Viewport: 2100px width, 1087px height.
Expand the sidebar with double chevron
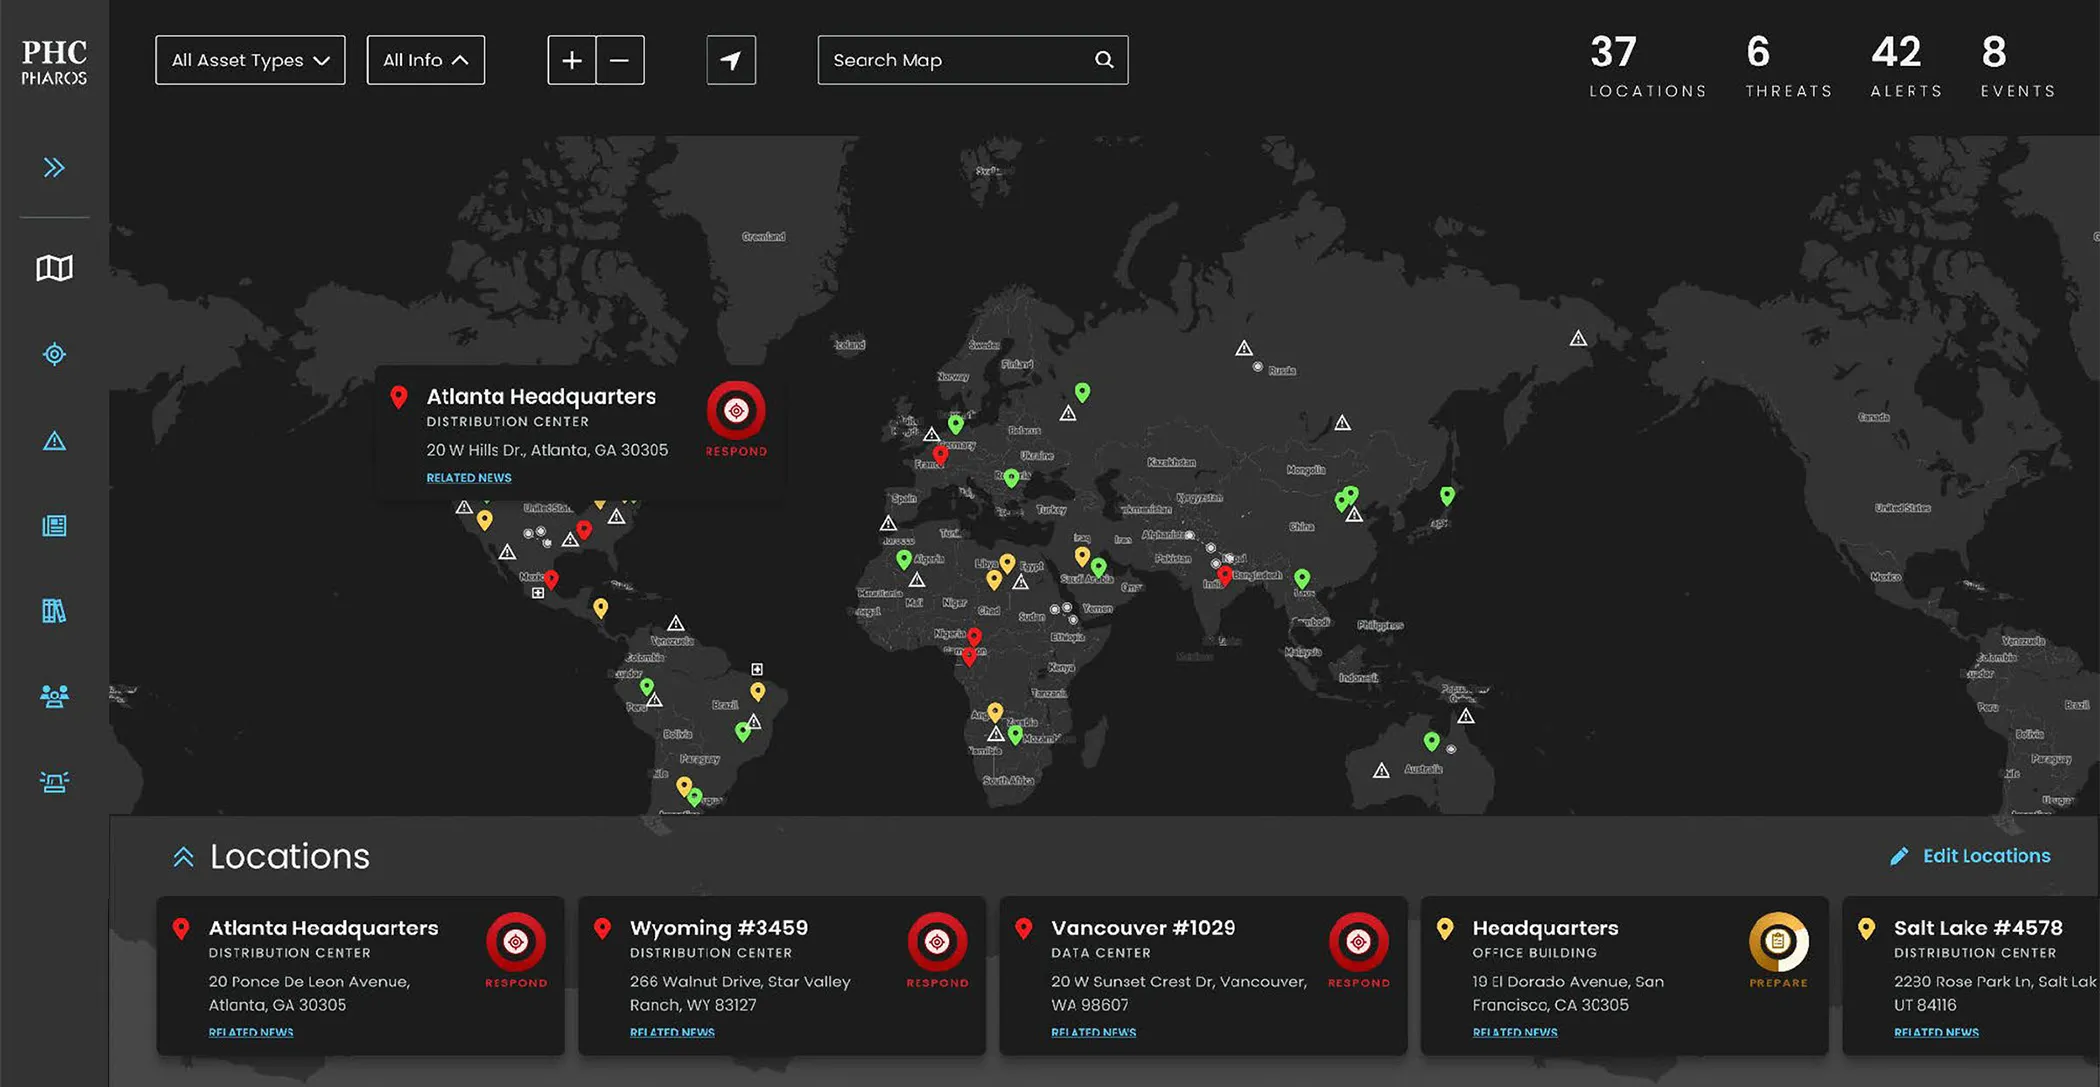click(x=54, y=167)
